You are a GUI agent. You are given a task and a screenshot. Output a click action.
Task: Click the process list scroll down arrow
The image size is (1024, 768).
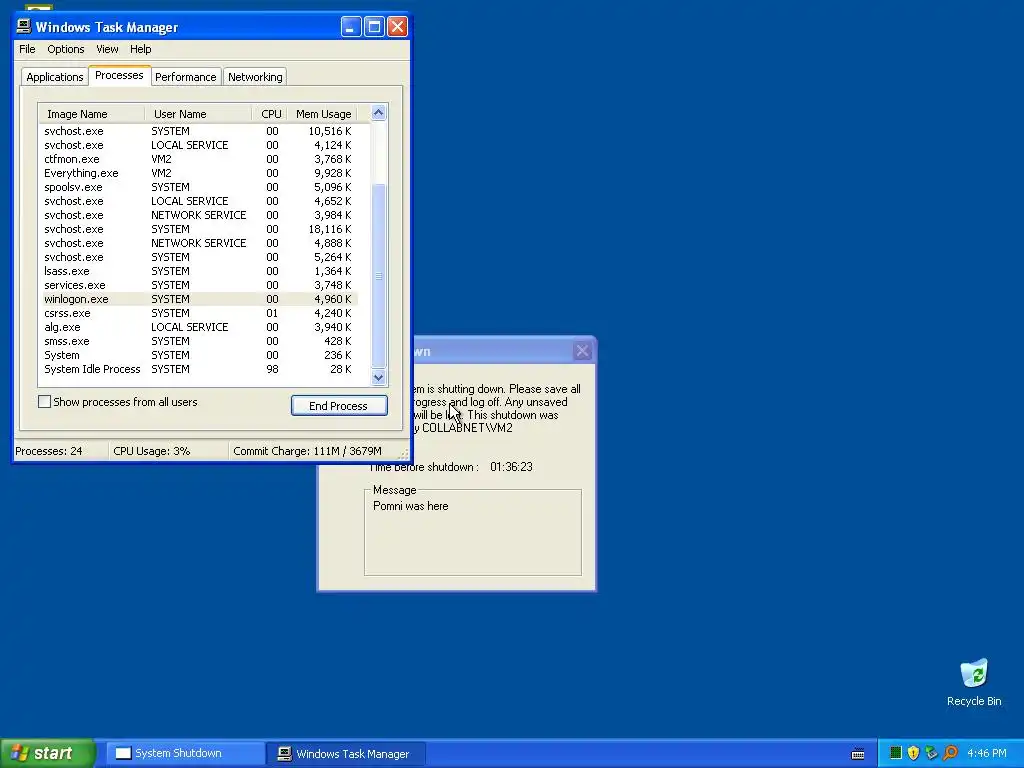point(378,377)
